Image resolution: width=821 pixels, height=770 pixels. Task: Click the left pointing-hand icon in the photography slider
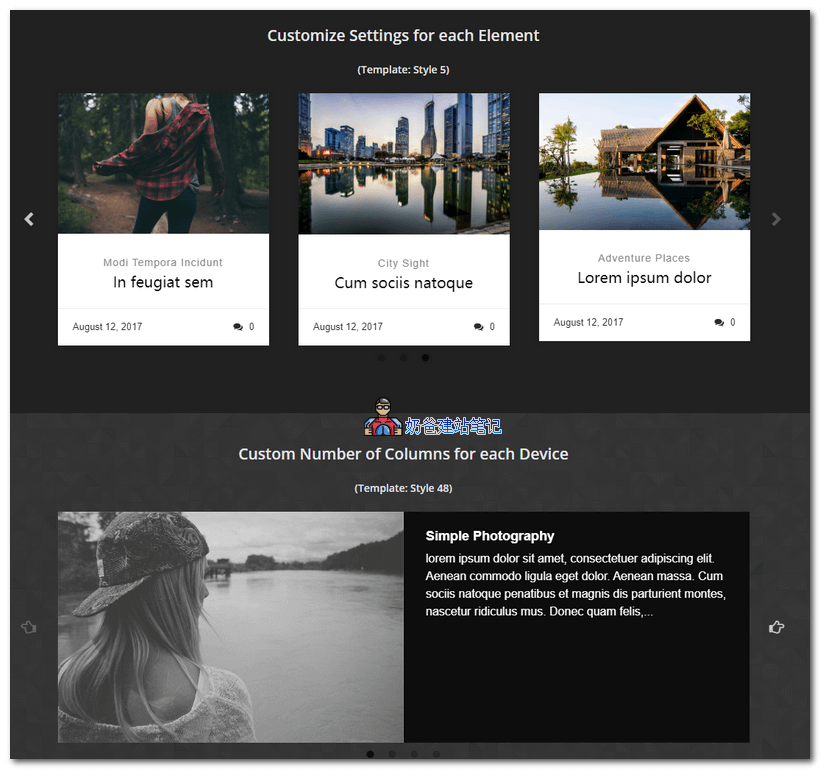(28, 627)
